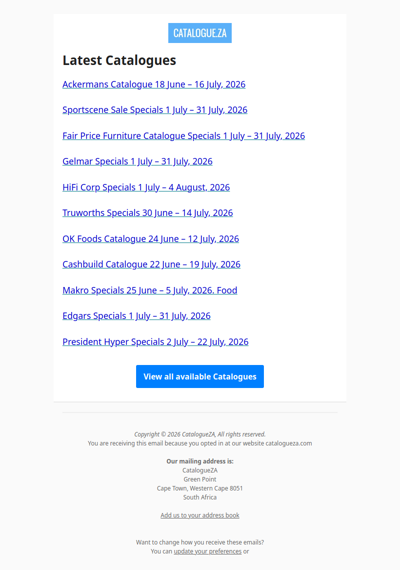Click update your preferences link
The height and width of the screenshot is (570, 400).
tap(208, 551)
